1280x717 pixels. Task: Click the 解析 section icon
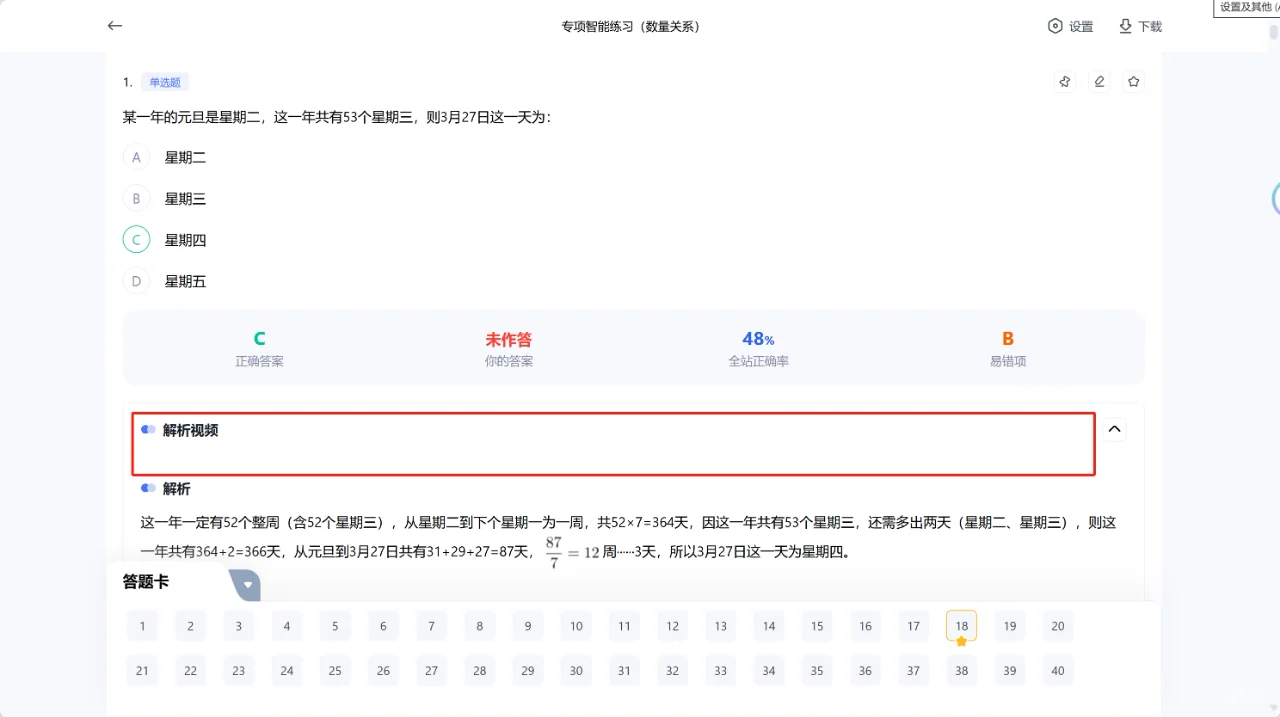coord(148,488)
